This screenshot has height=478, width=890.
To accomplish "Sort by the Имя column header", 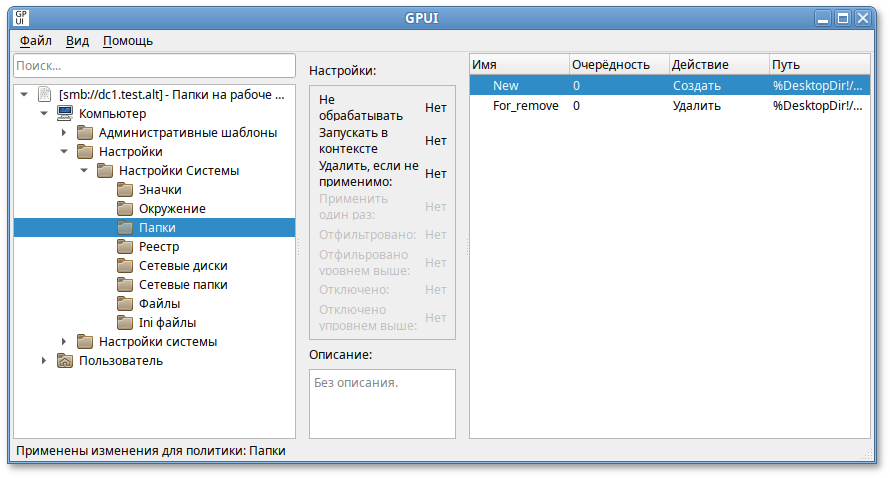I will 519,65.
